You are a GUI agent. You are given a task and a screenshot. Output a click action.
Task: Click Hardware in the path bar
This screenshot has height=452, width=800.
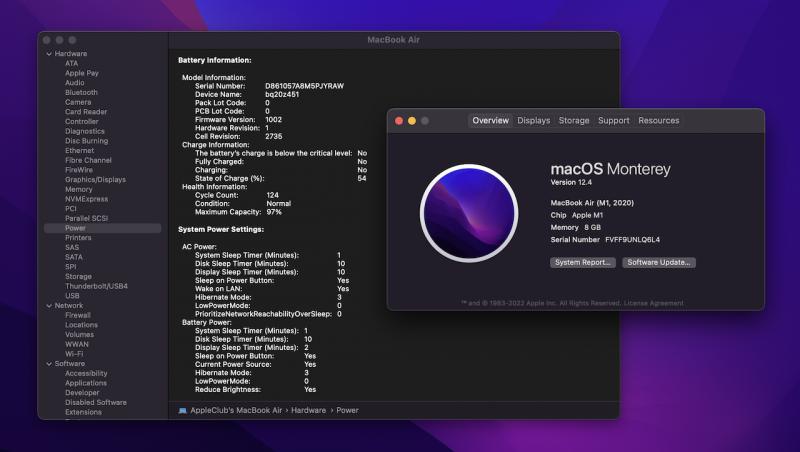pyautogui.click(x=308, y=410)
